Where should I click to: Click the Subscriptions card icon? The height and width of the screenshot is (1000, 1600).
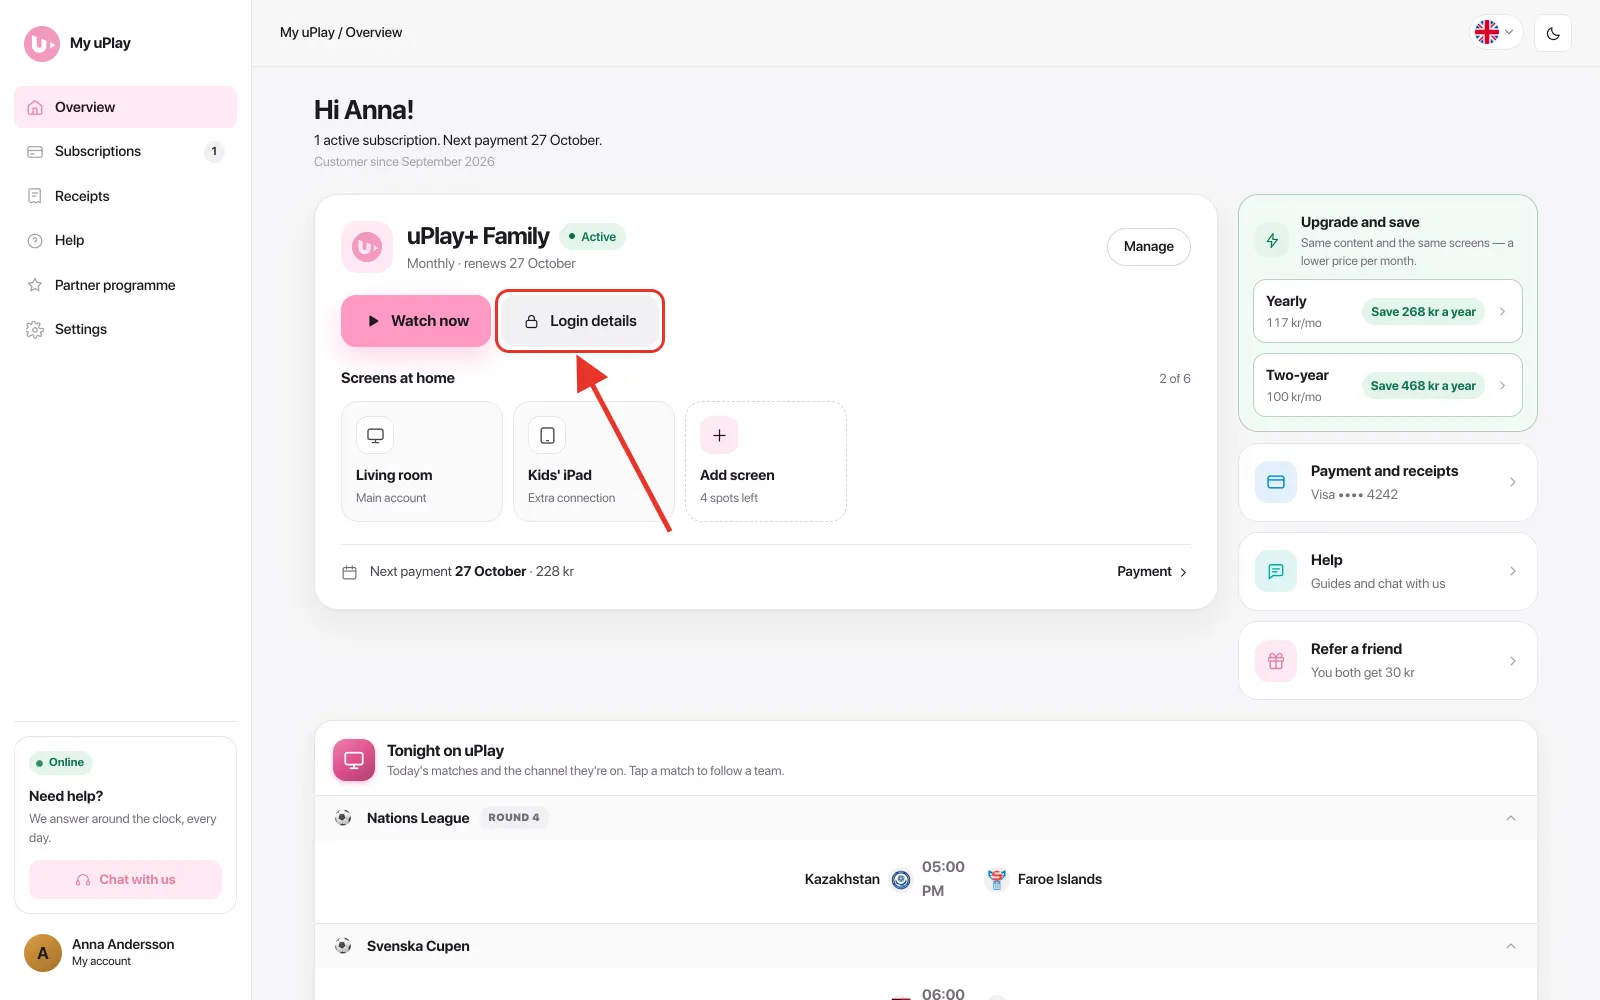(x=35, y=152)
